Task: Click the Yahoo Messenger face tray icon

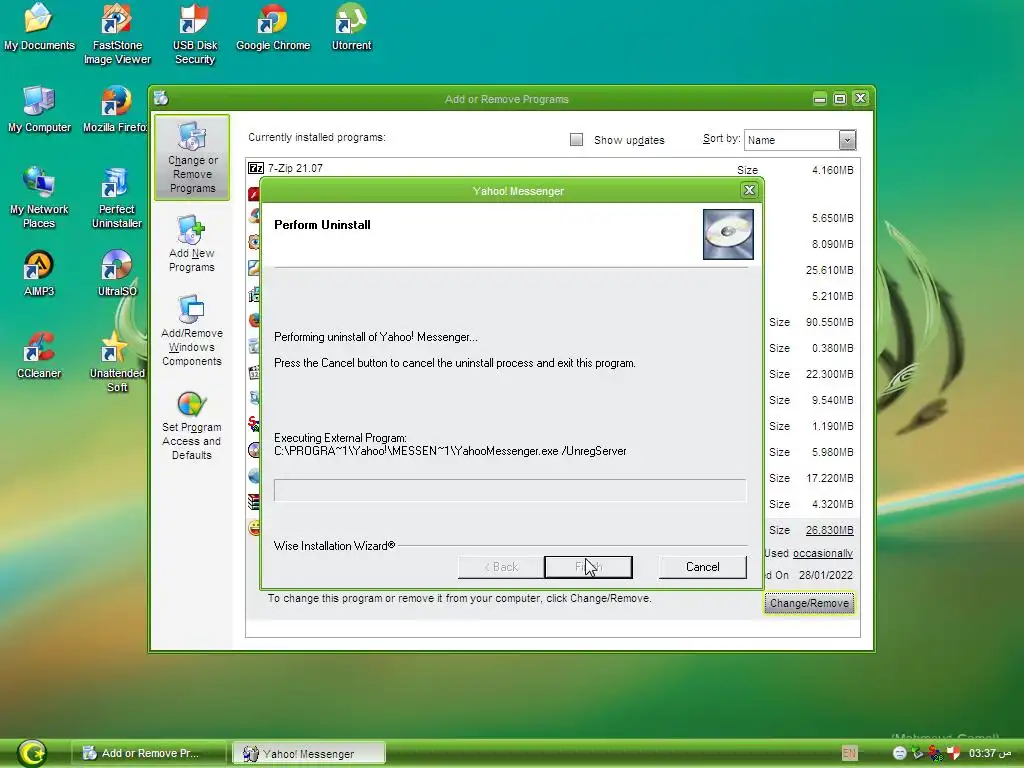Action: pos(899,753)
